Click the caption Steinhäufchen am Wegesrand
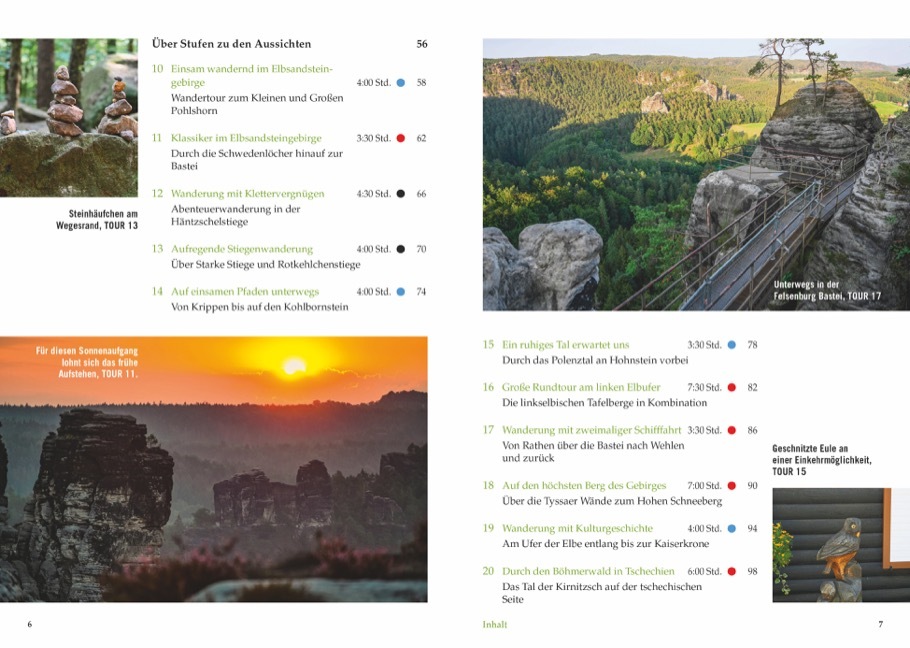 point(96,219)
